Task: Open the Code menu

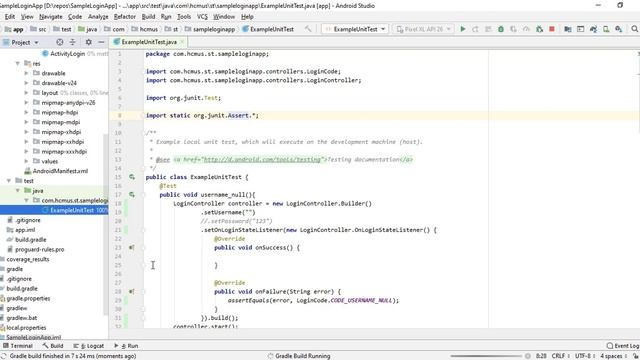Action: point(75,17)
